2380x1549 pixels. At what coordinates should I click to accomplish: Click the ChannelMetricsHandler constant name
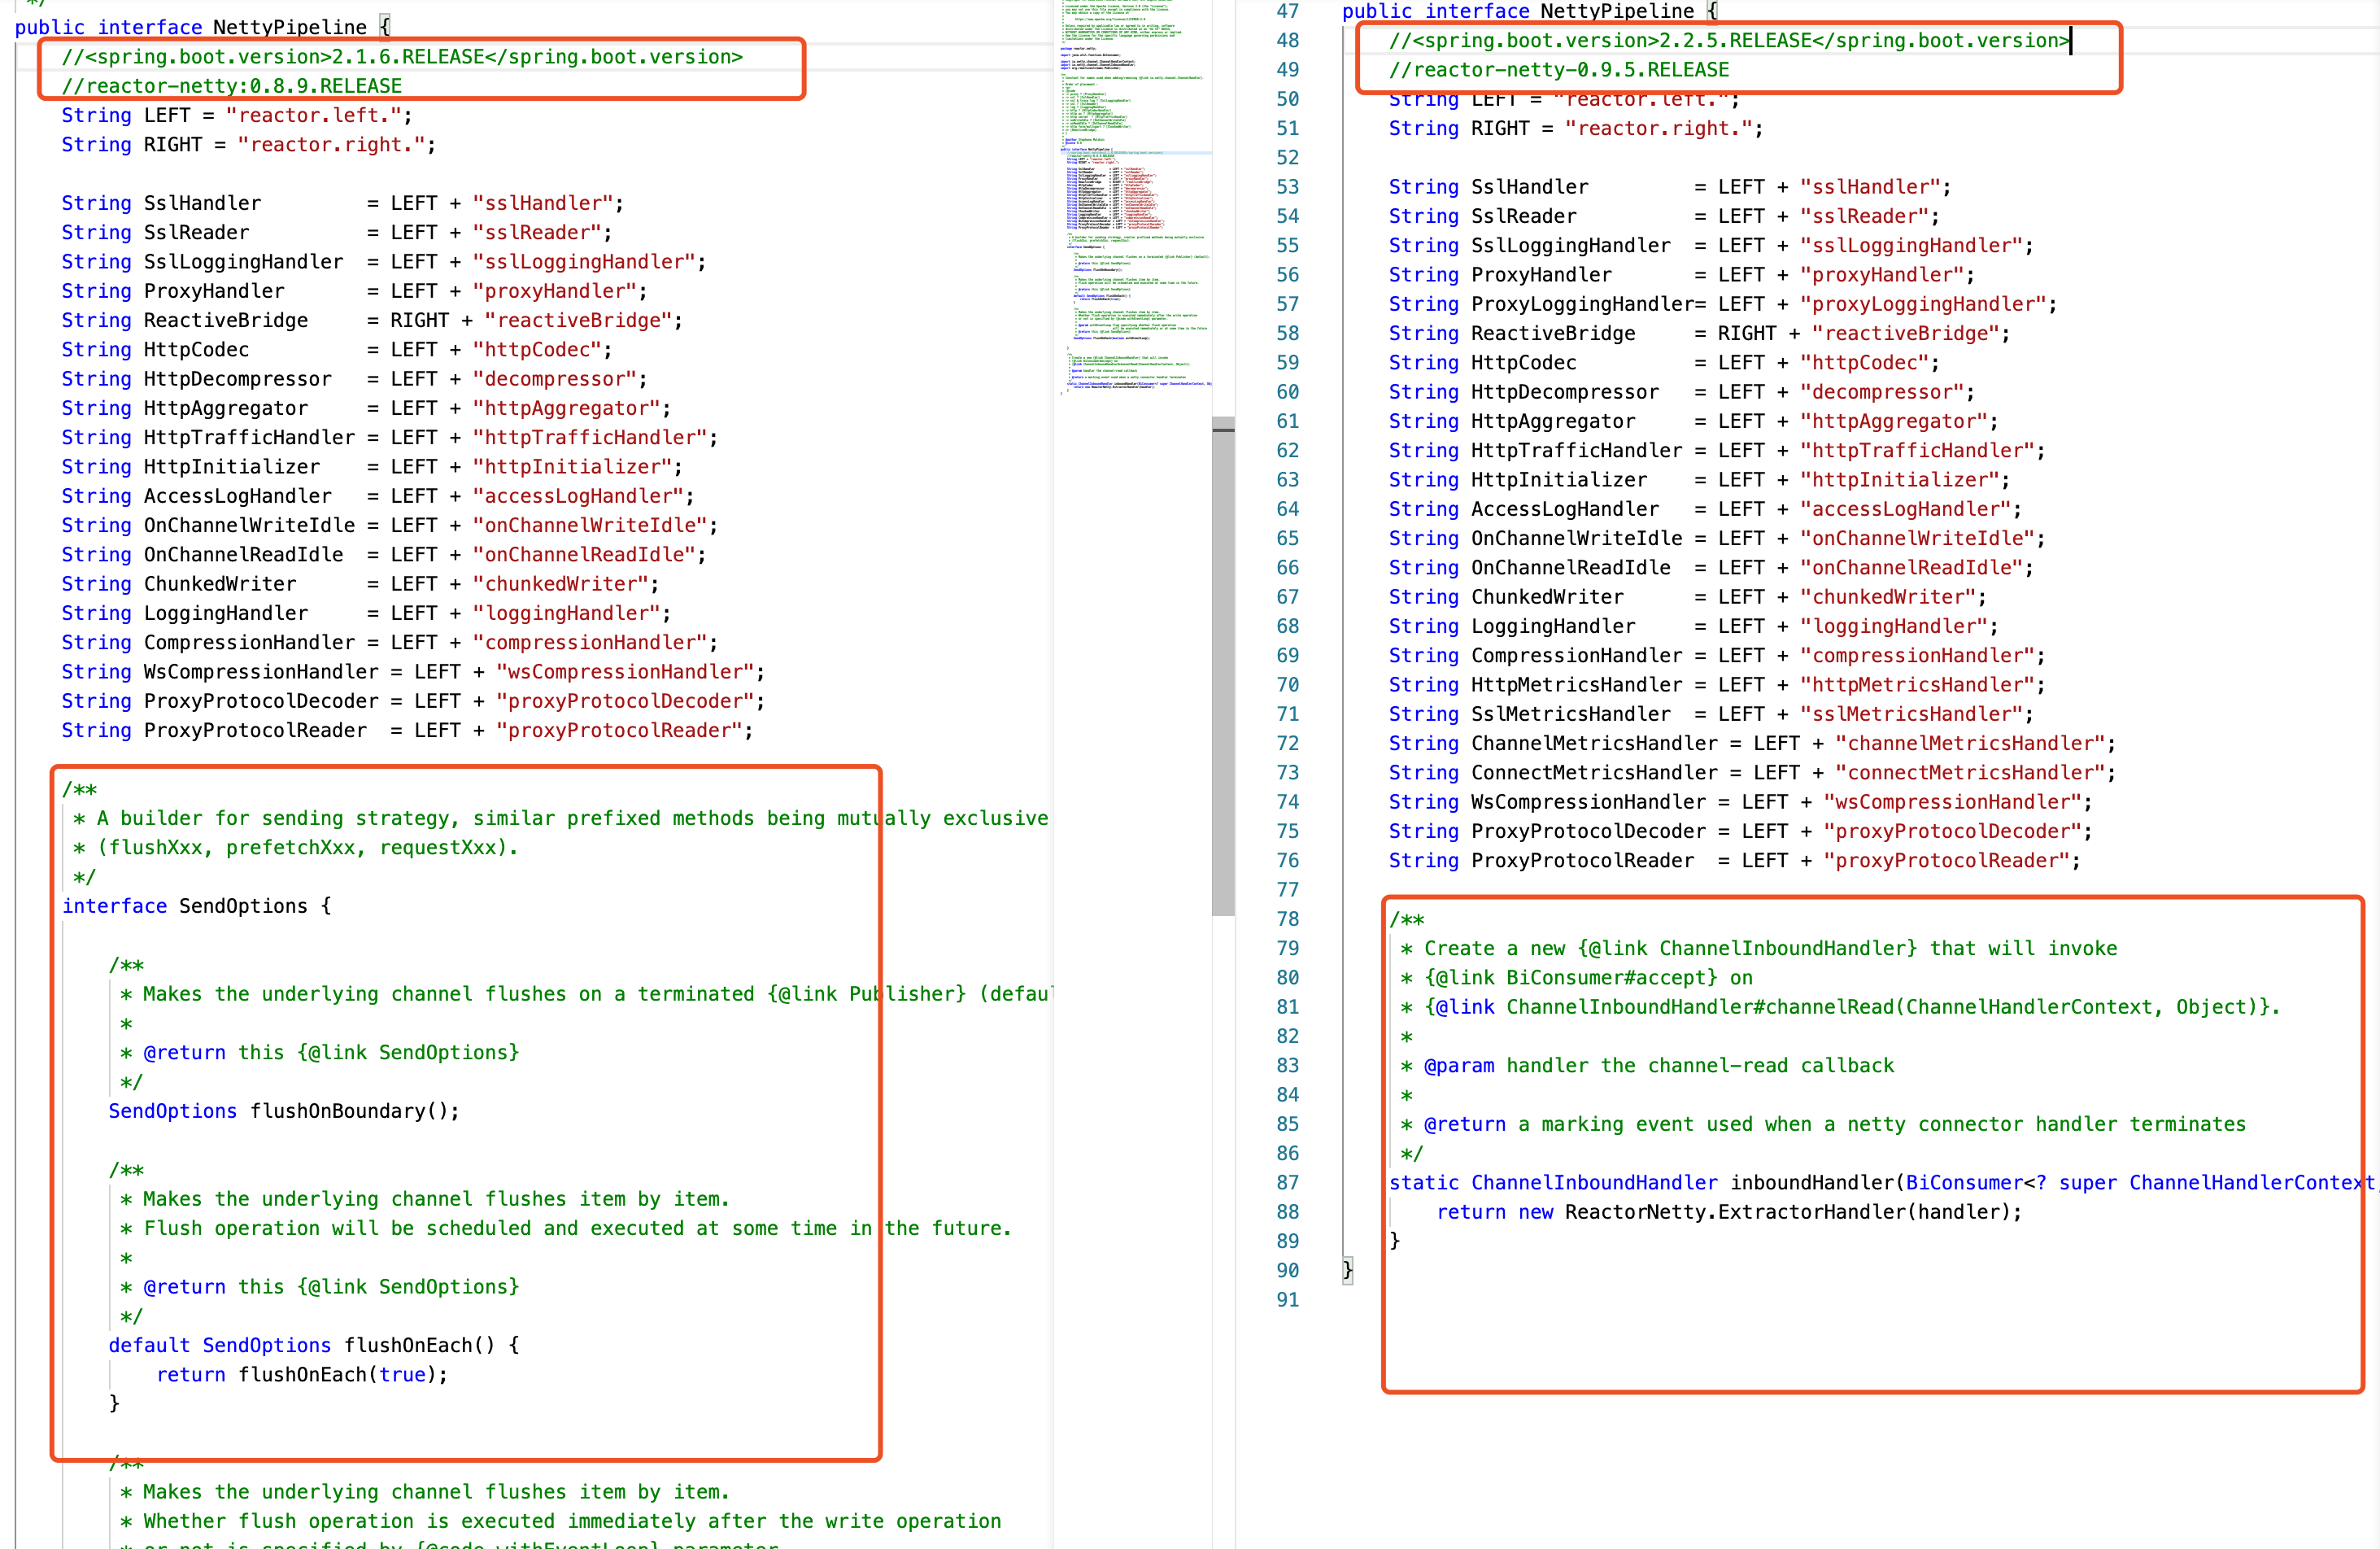(1594, 743)
